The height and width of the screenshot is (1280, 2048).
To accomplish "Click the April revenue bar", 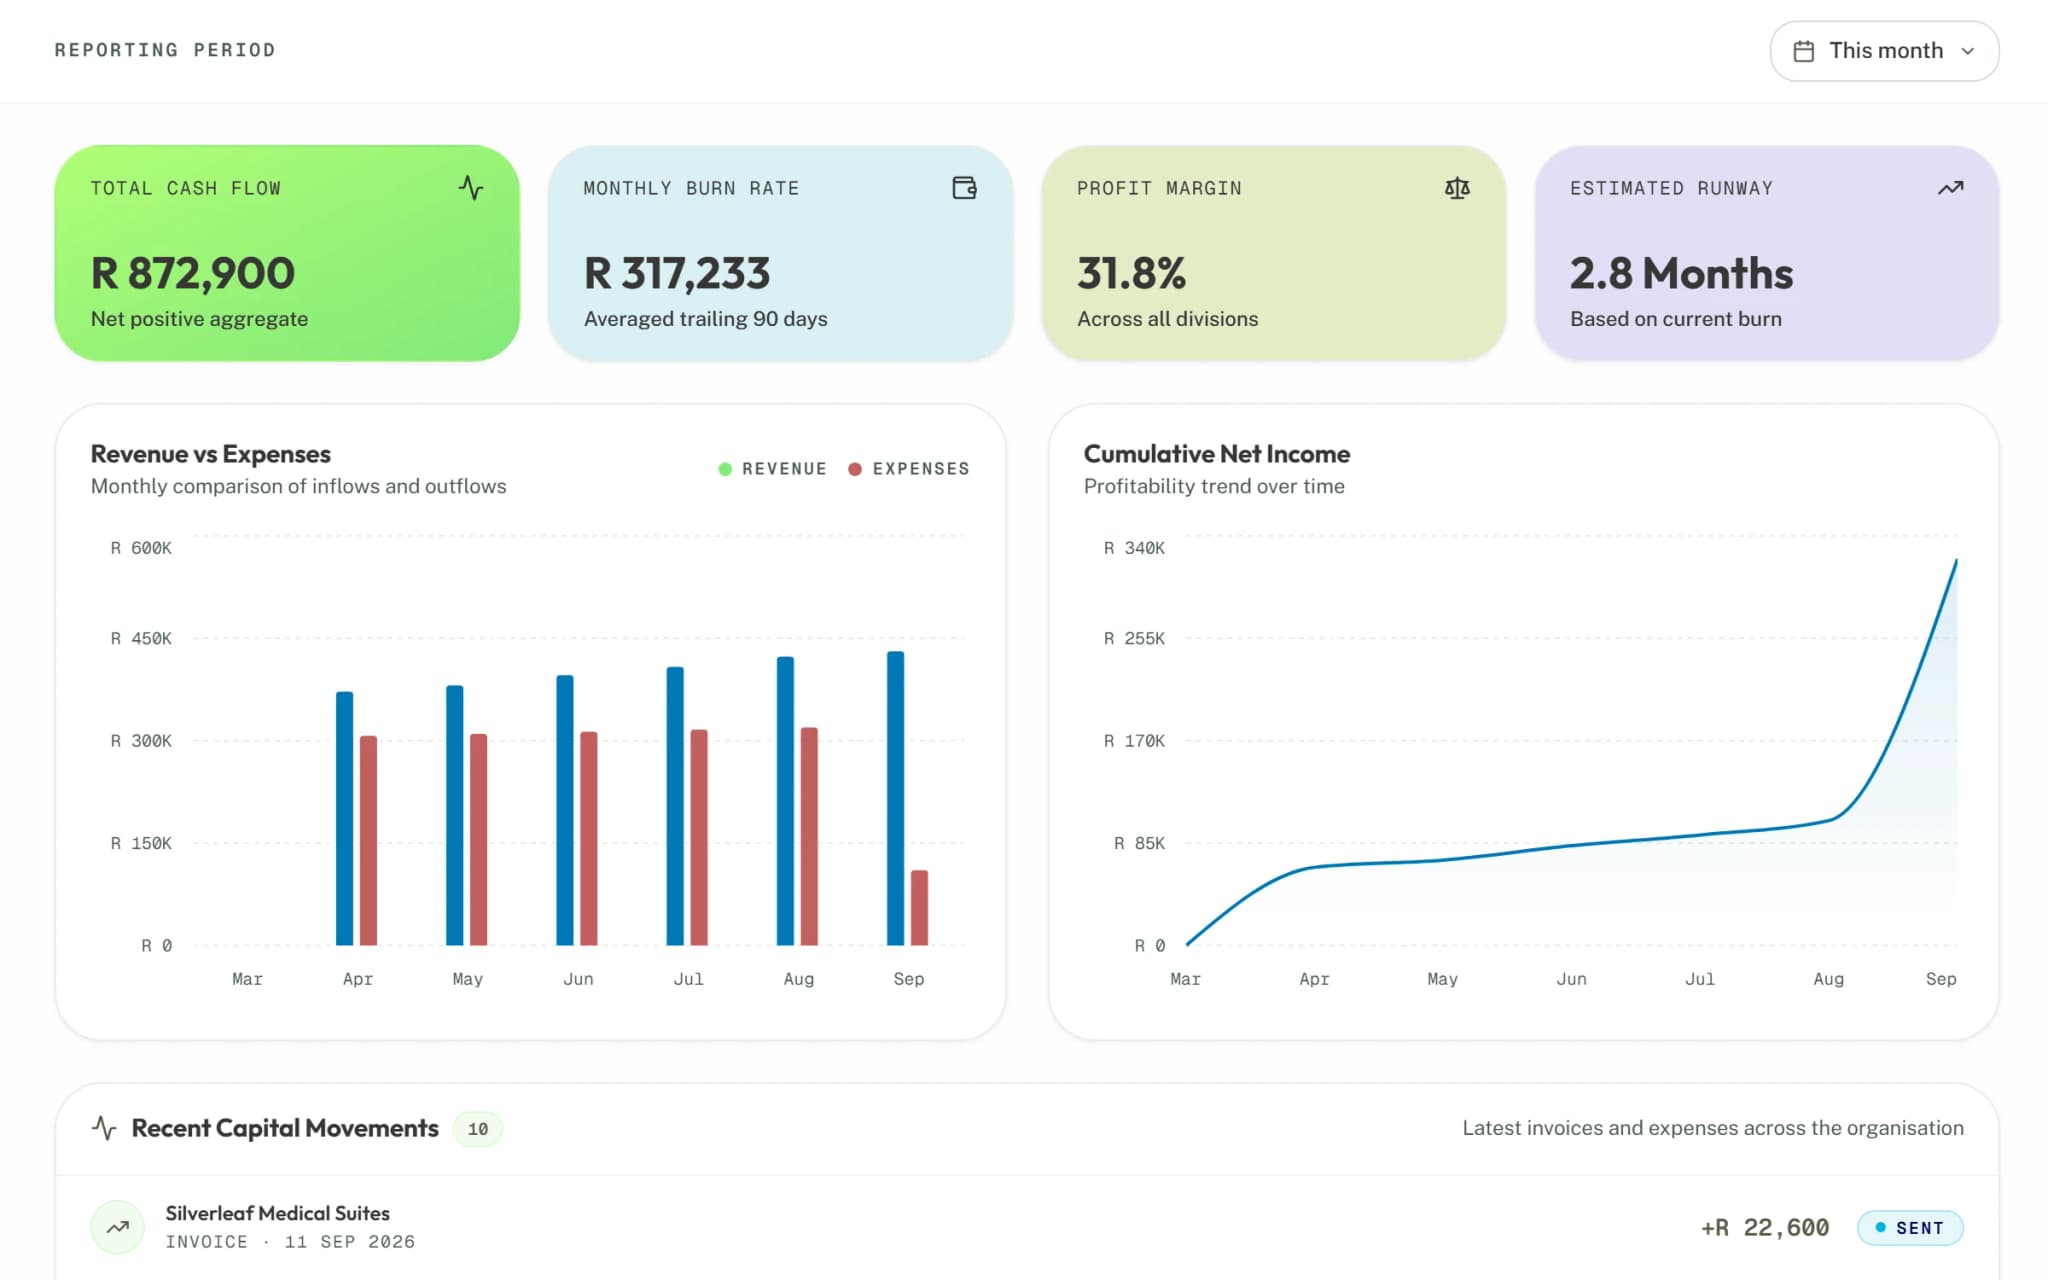I will coord(344,818).
